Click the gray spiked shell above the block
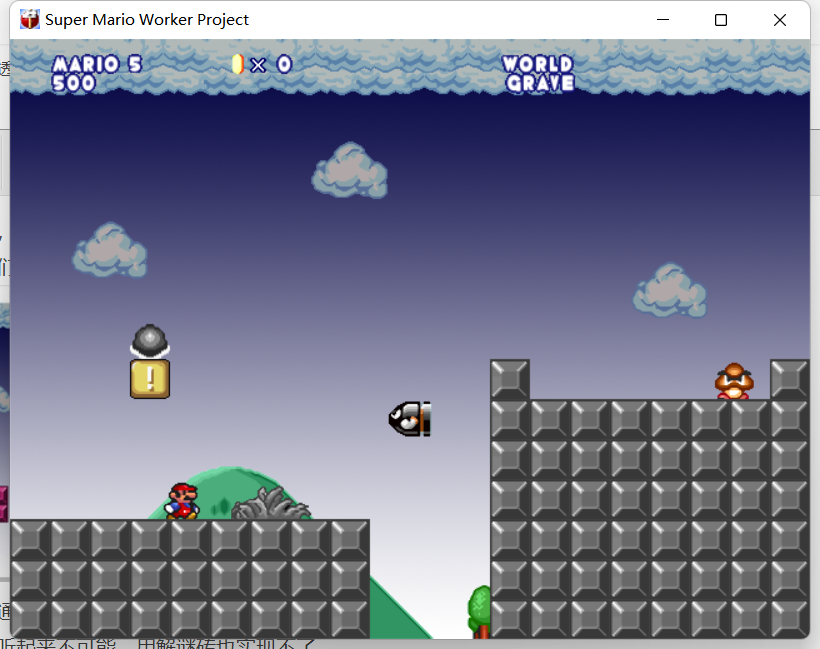 click(x=150, y=341)
